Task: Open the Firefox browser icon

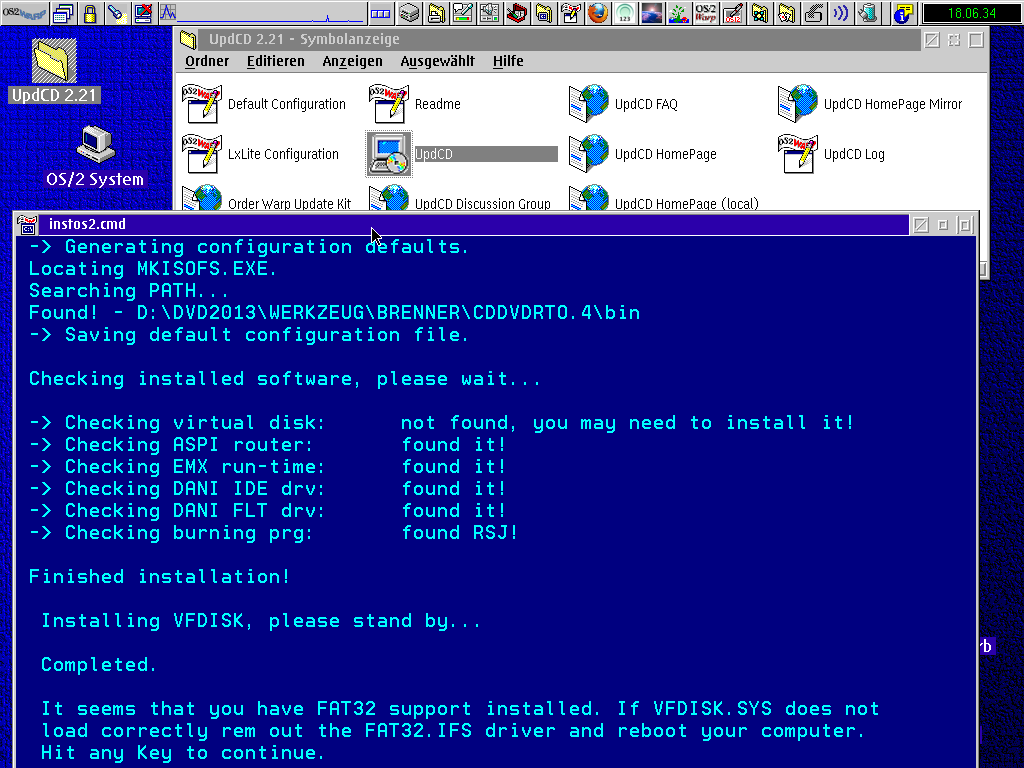Action: point(598,12)
